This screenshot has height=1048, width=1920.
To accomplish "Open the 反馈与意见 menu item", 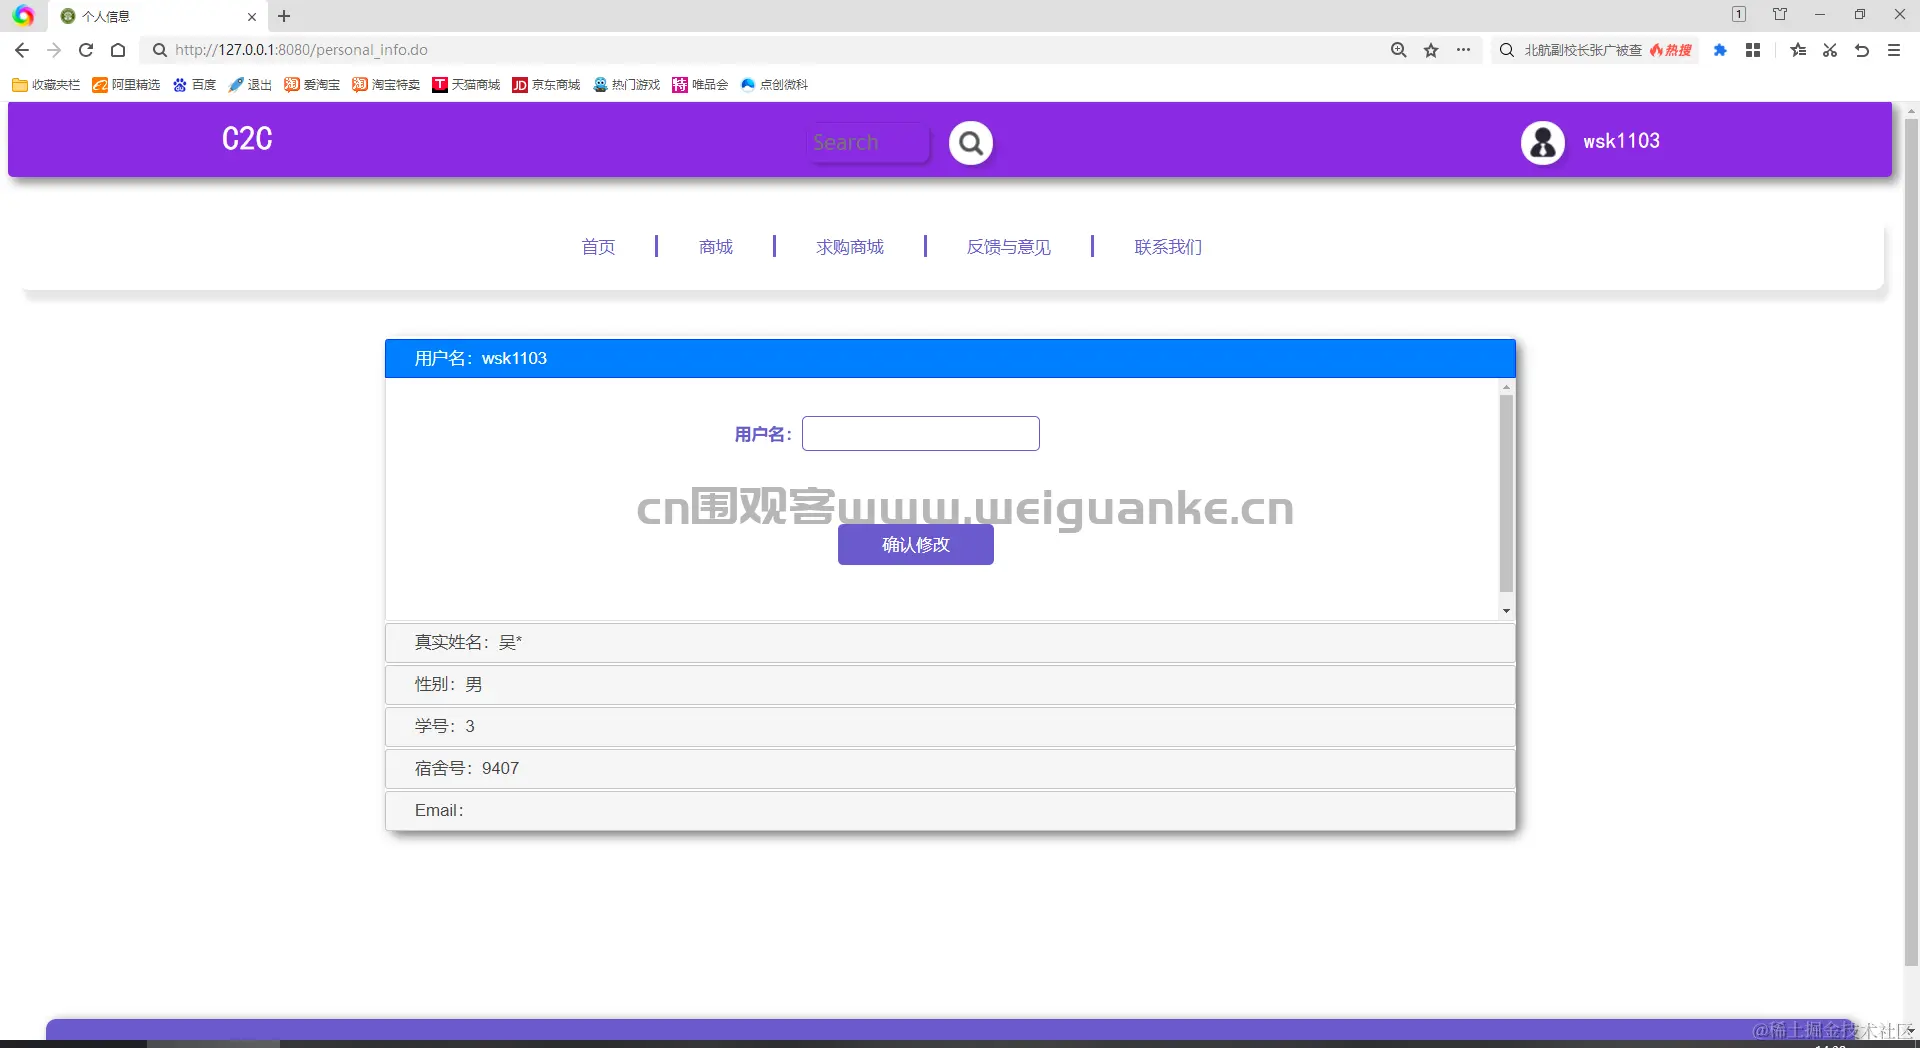I will (1009, 247).
